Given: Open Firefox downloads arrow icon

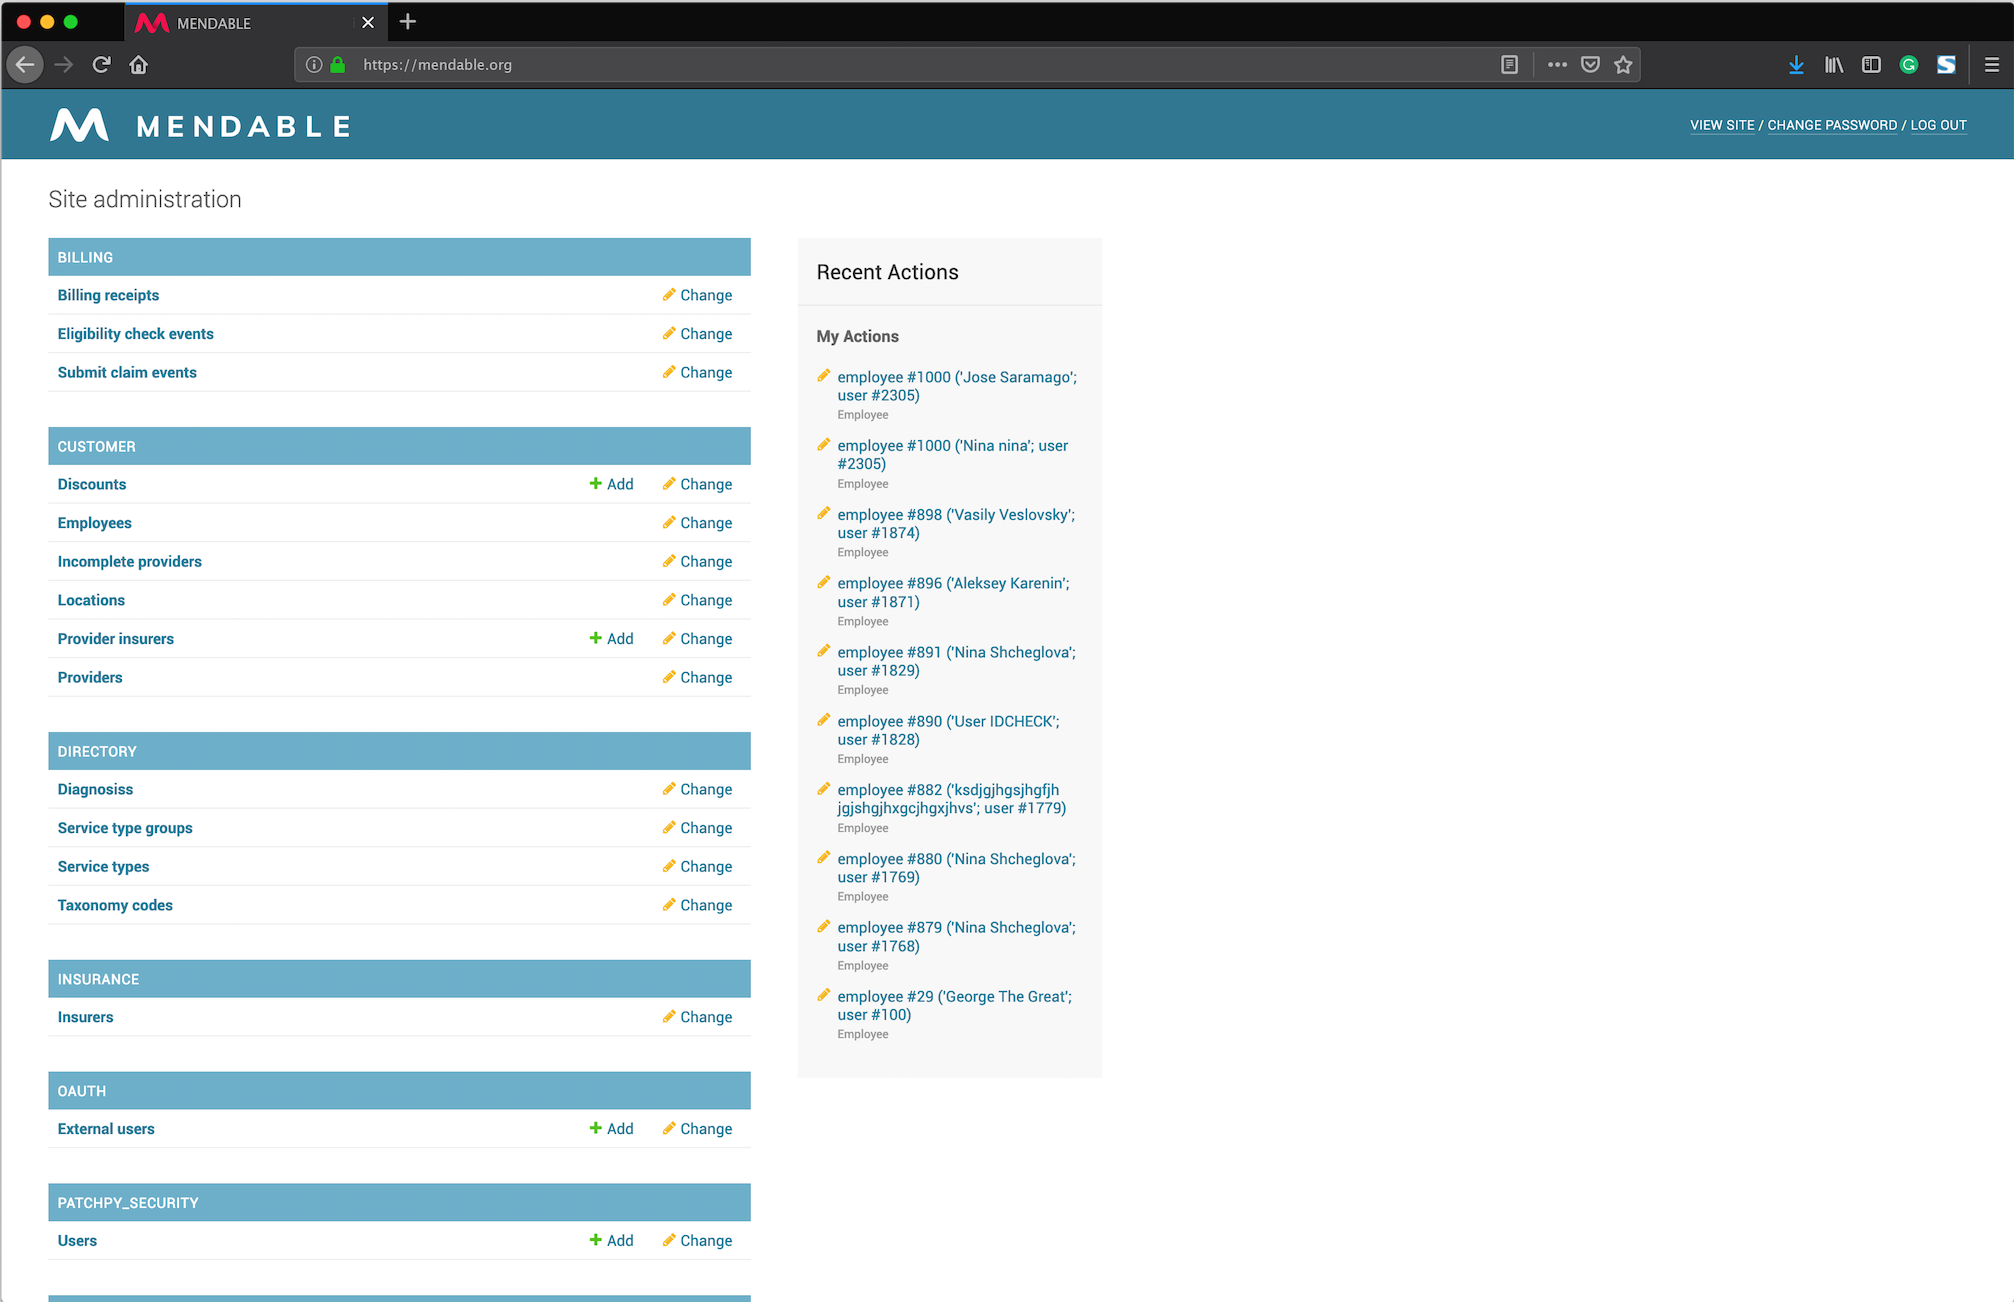Looking at the screenshot, I should [1796, 65].
